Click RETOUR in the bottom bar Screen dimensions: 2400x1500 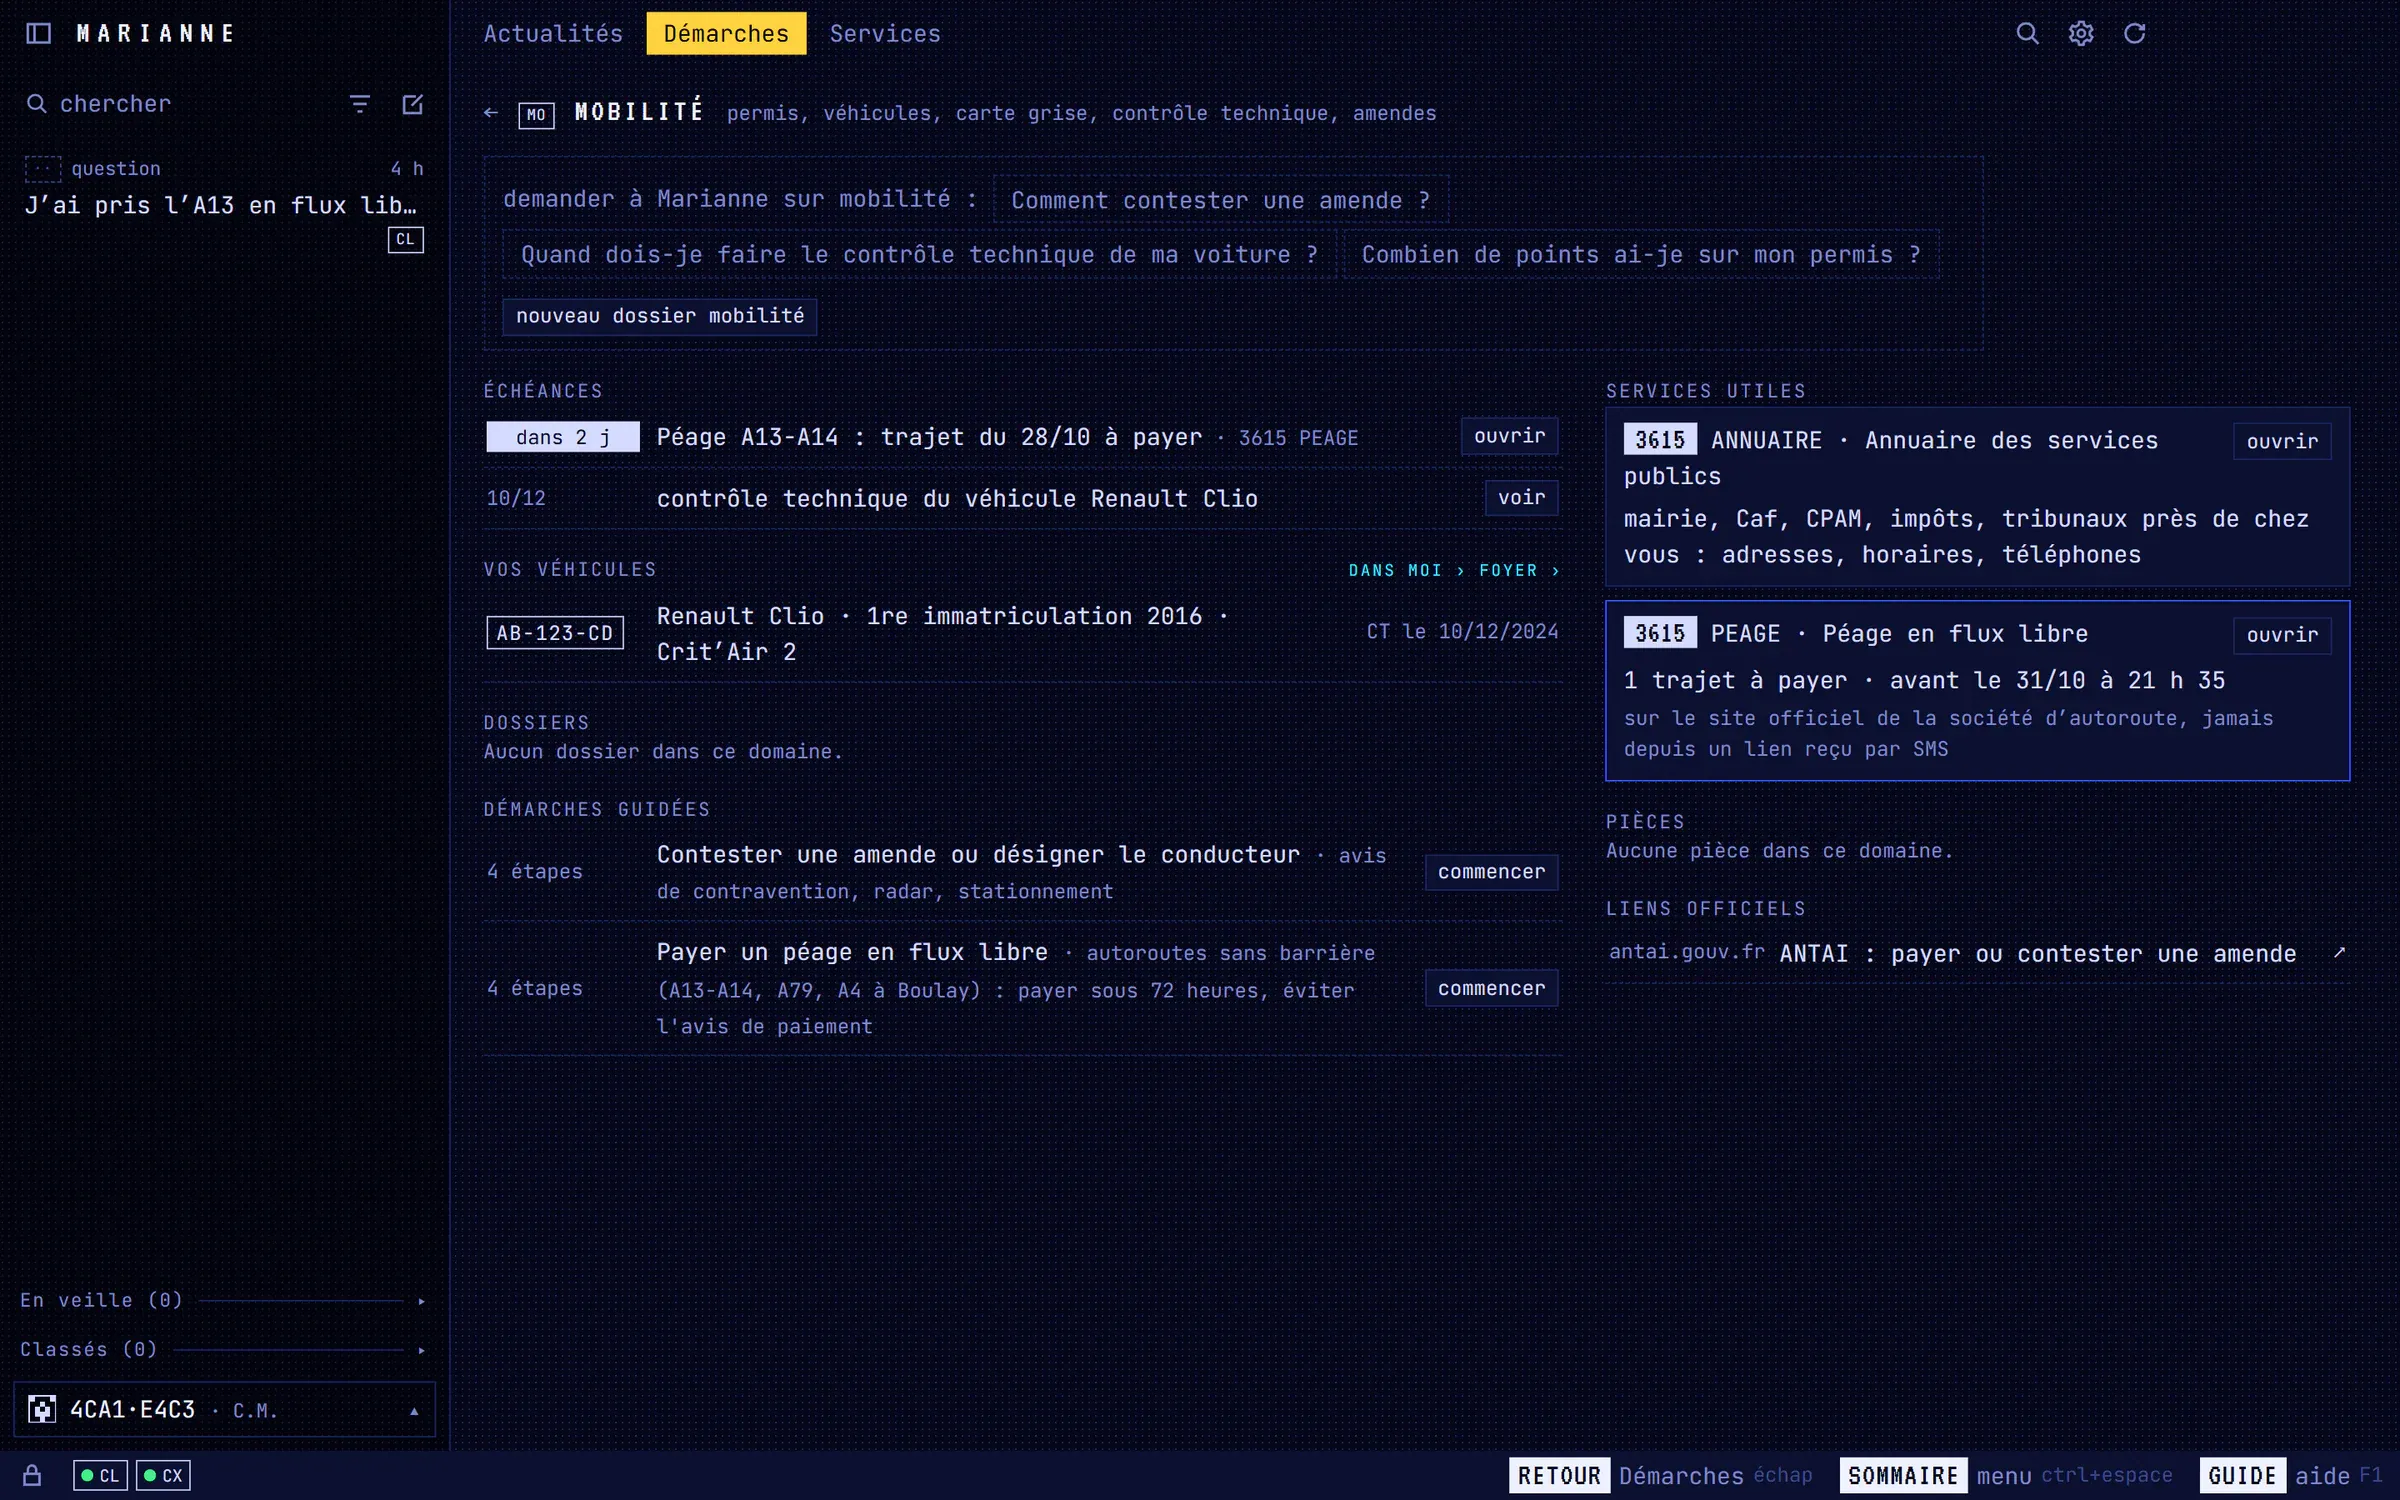coord(1559,1475)
